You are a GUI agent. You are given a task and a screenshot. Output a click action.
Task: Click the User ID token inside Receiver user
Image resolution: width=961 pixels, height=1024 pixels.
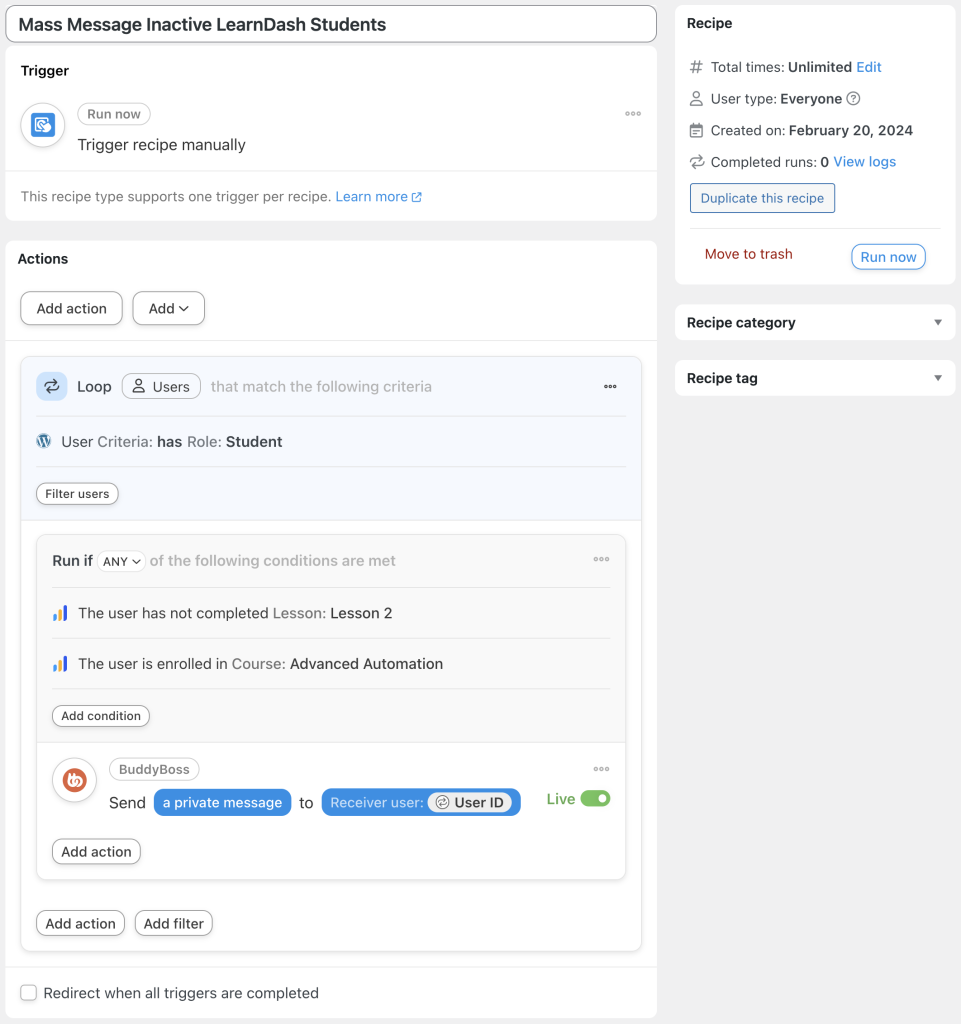point(472,801)
